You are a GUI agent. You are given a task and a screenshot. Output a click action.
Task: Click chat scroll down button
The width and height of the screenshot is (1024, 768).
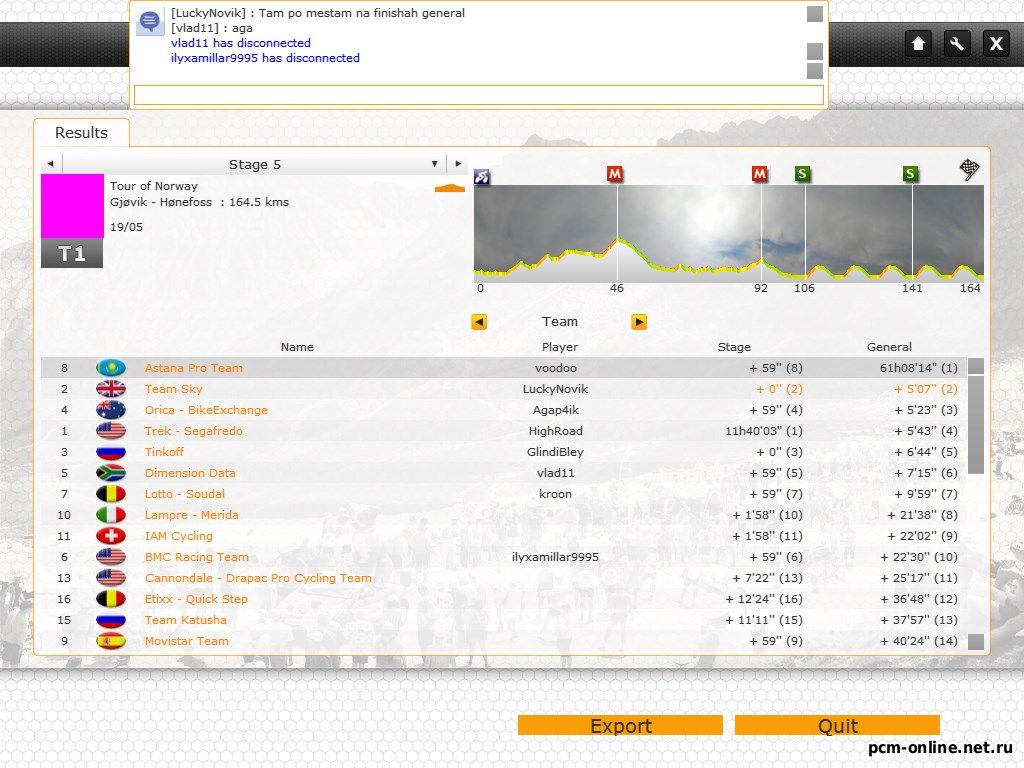coord(814,71)
